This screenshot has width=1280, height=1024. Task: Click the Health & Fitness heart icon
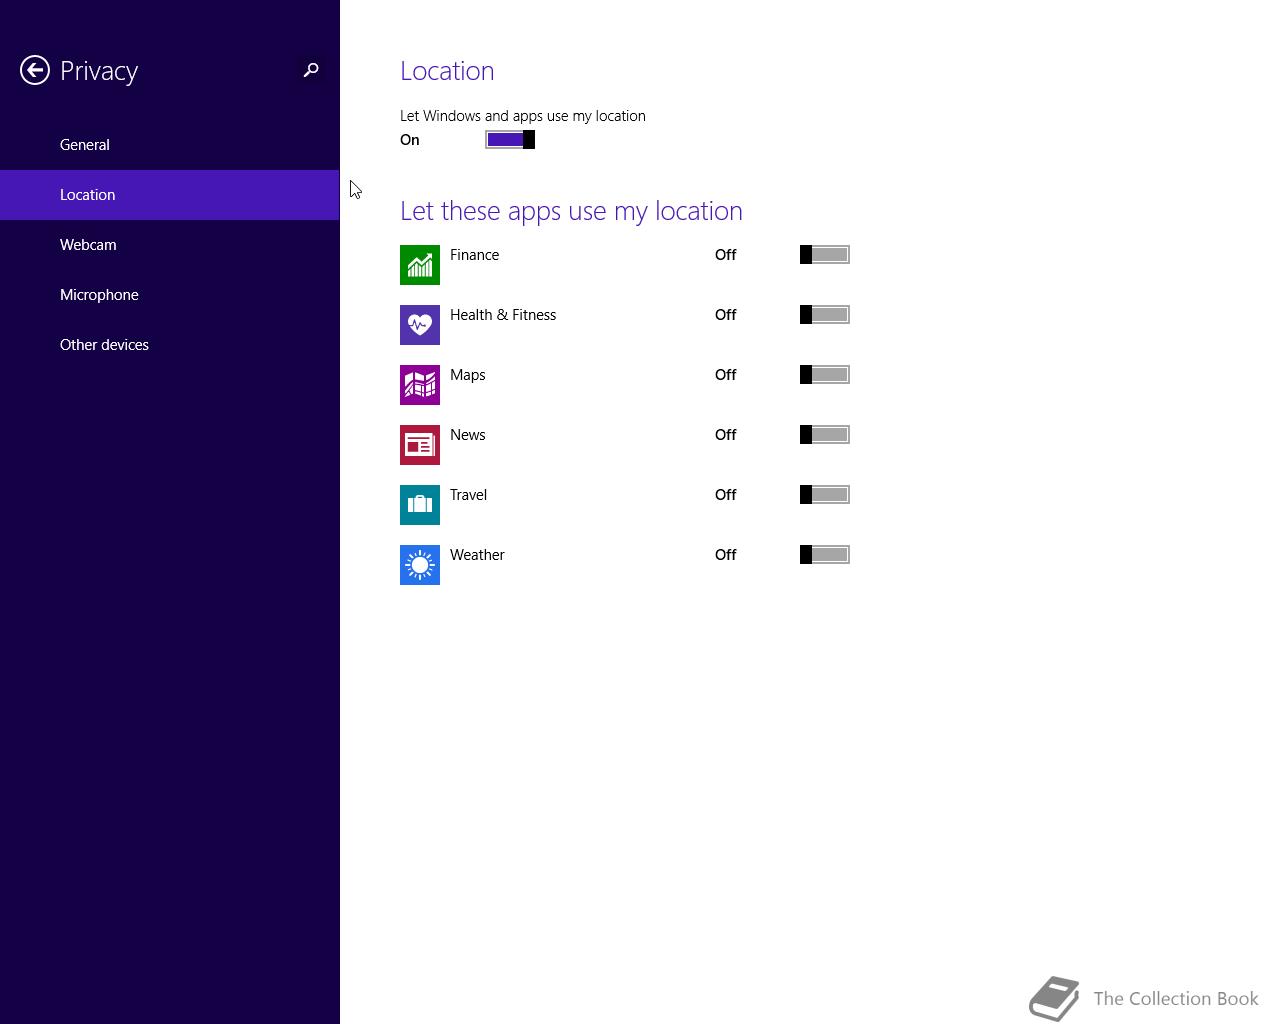420,325
